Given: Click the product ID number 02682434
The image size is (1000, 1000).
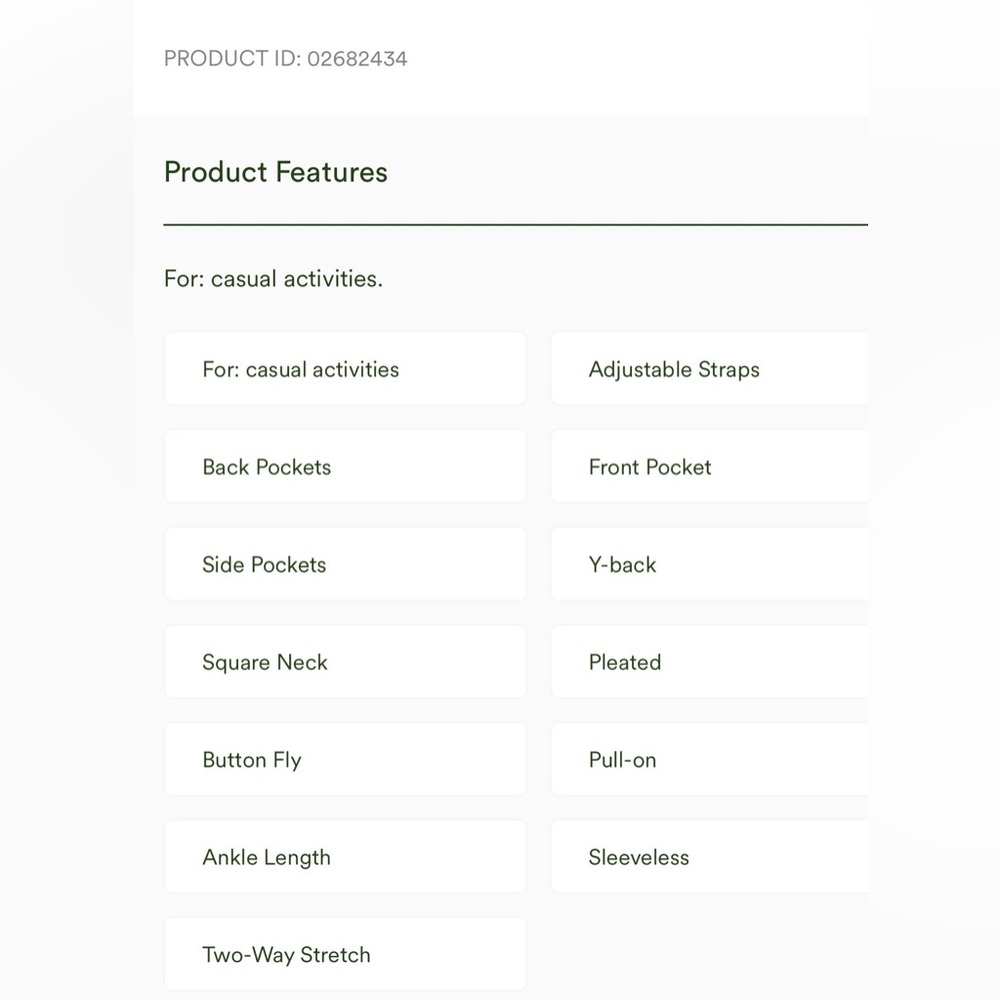Looking at the screenshot, I should (x=357, y=59).
